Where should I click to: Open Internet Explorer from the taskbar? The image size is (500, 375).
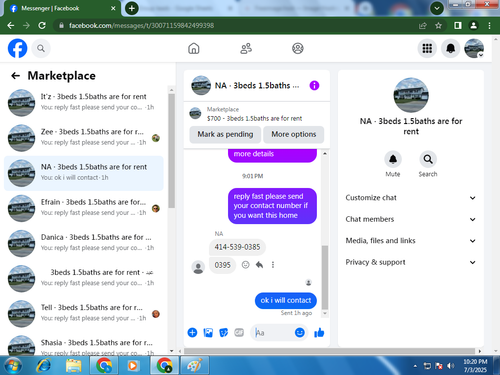(x=44, y=366)
